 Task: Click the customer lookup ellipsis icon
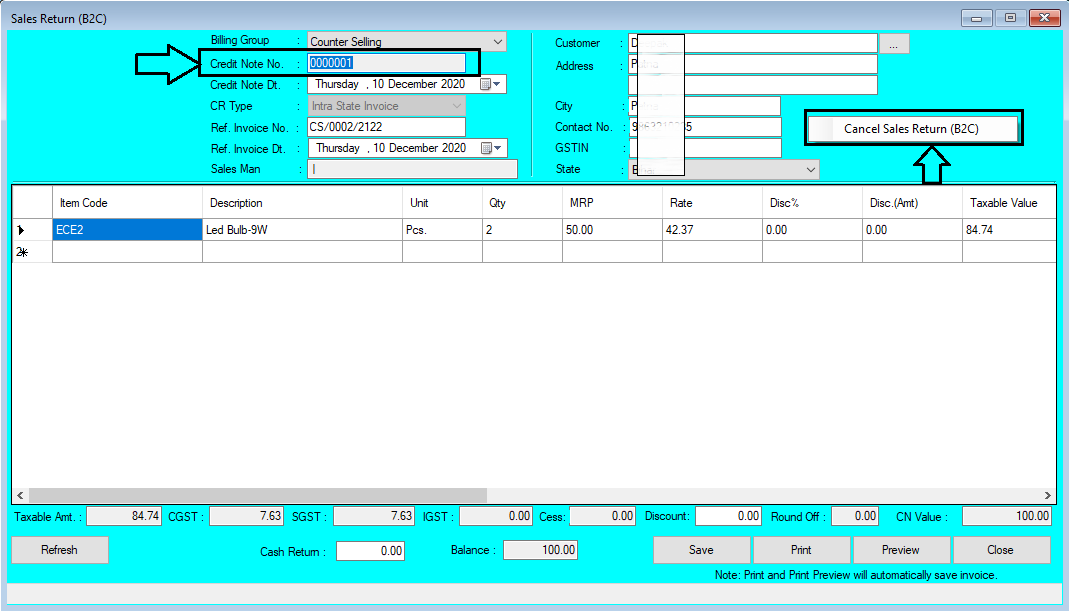[893, 42]
